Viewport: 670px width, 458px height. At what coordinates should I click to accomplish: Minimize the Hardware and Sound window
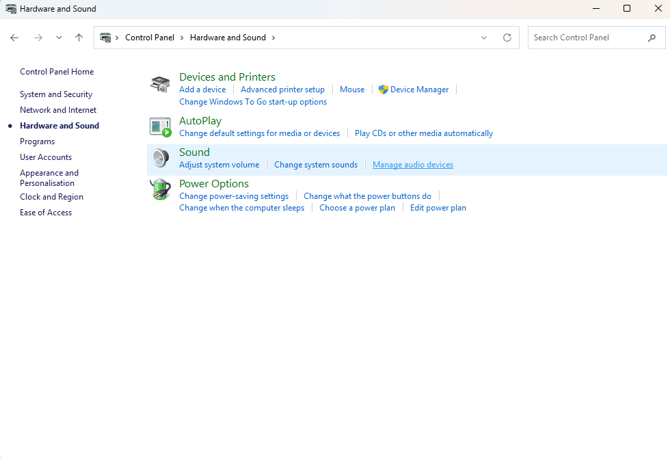596,9
